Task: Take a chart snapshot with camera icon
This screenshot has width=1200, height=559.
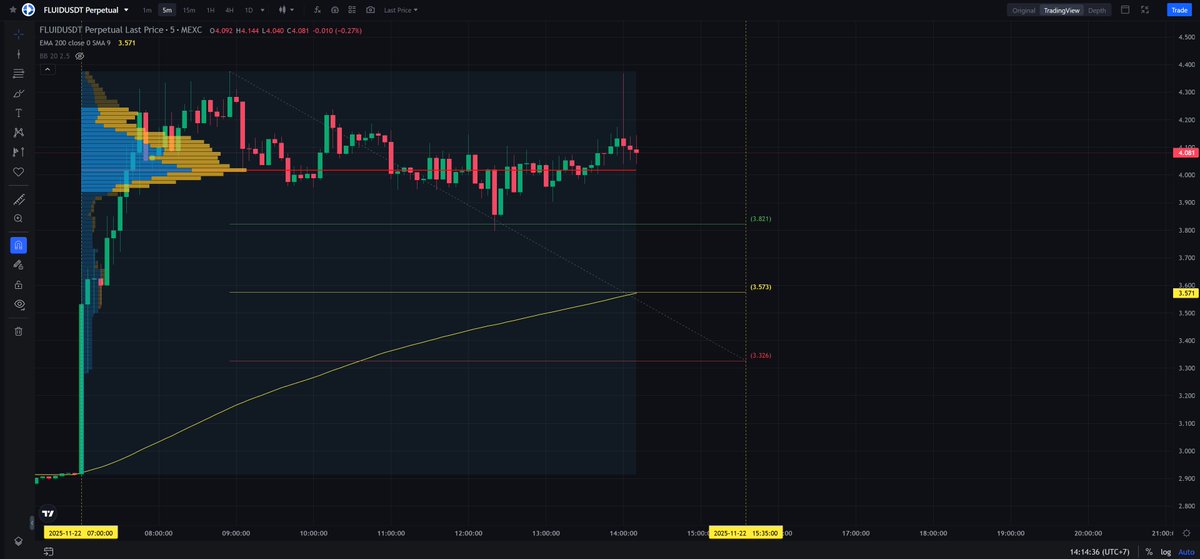Action: click(370, 10)
